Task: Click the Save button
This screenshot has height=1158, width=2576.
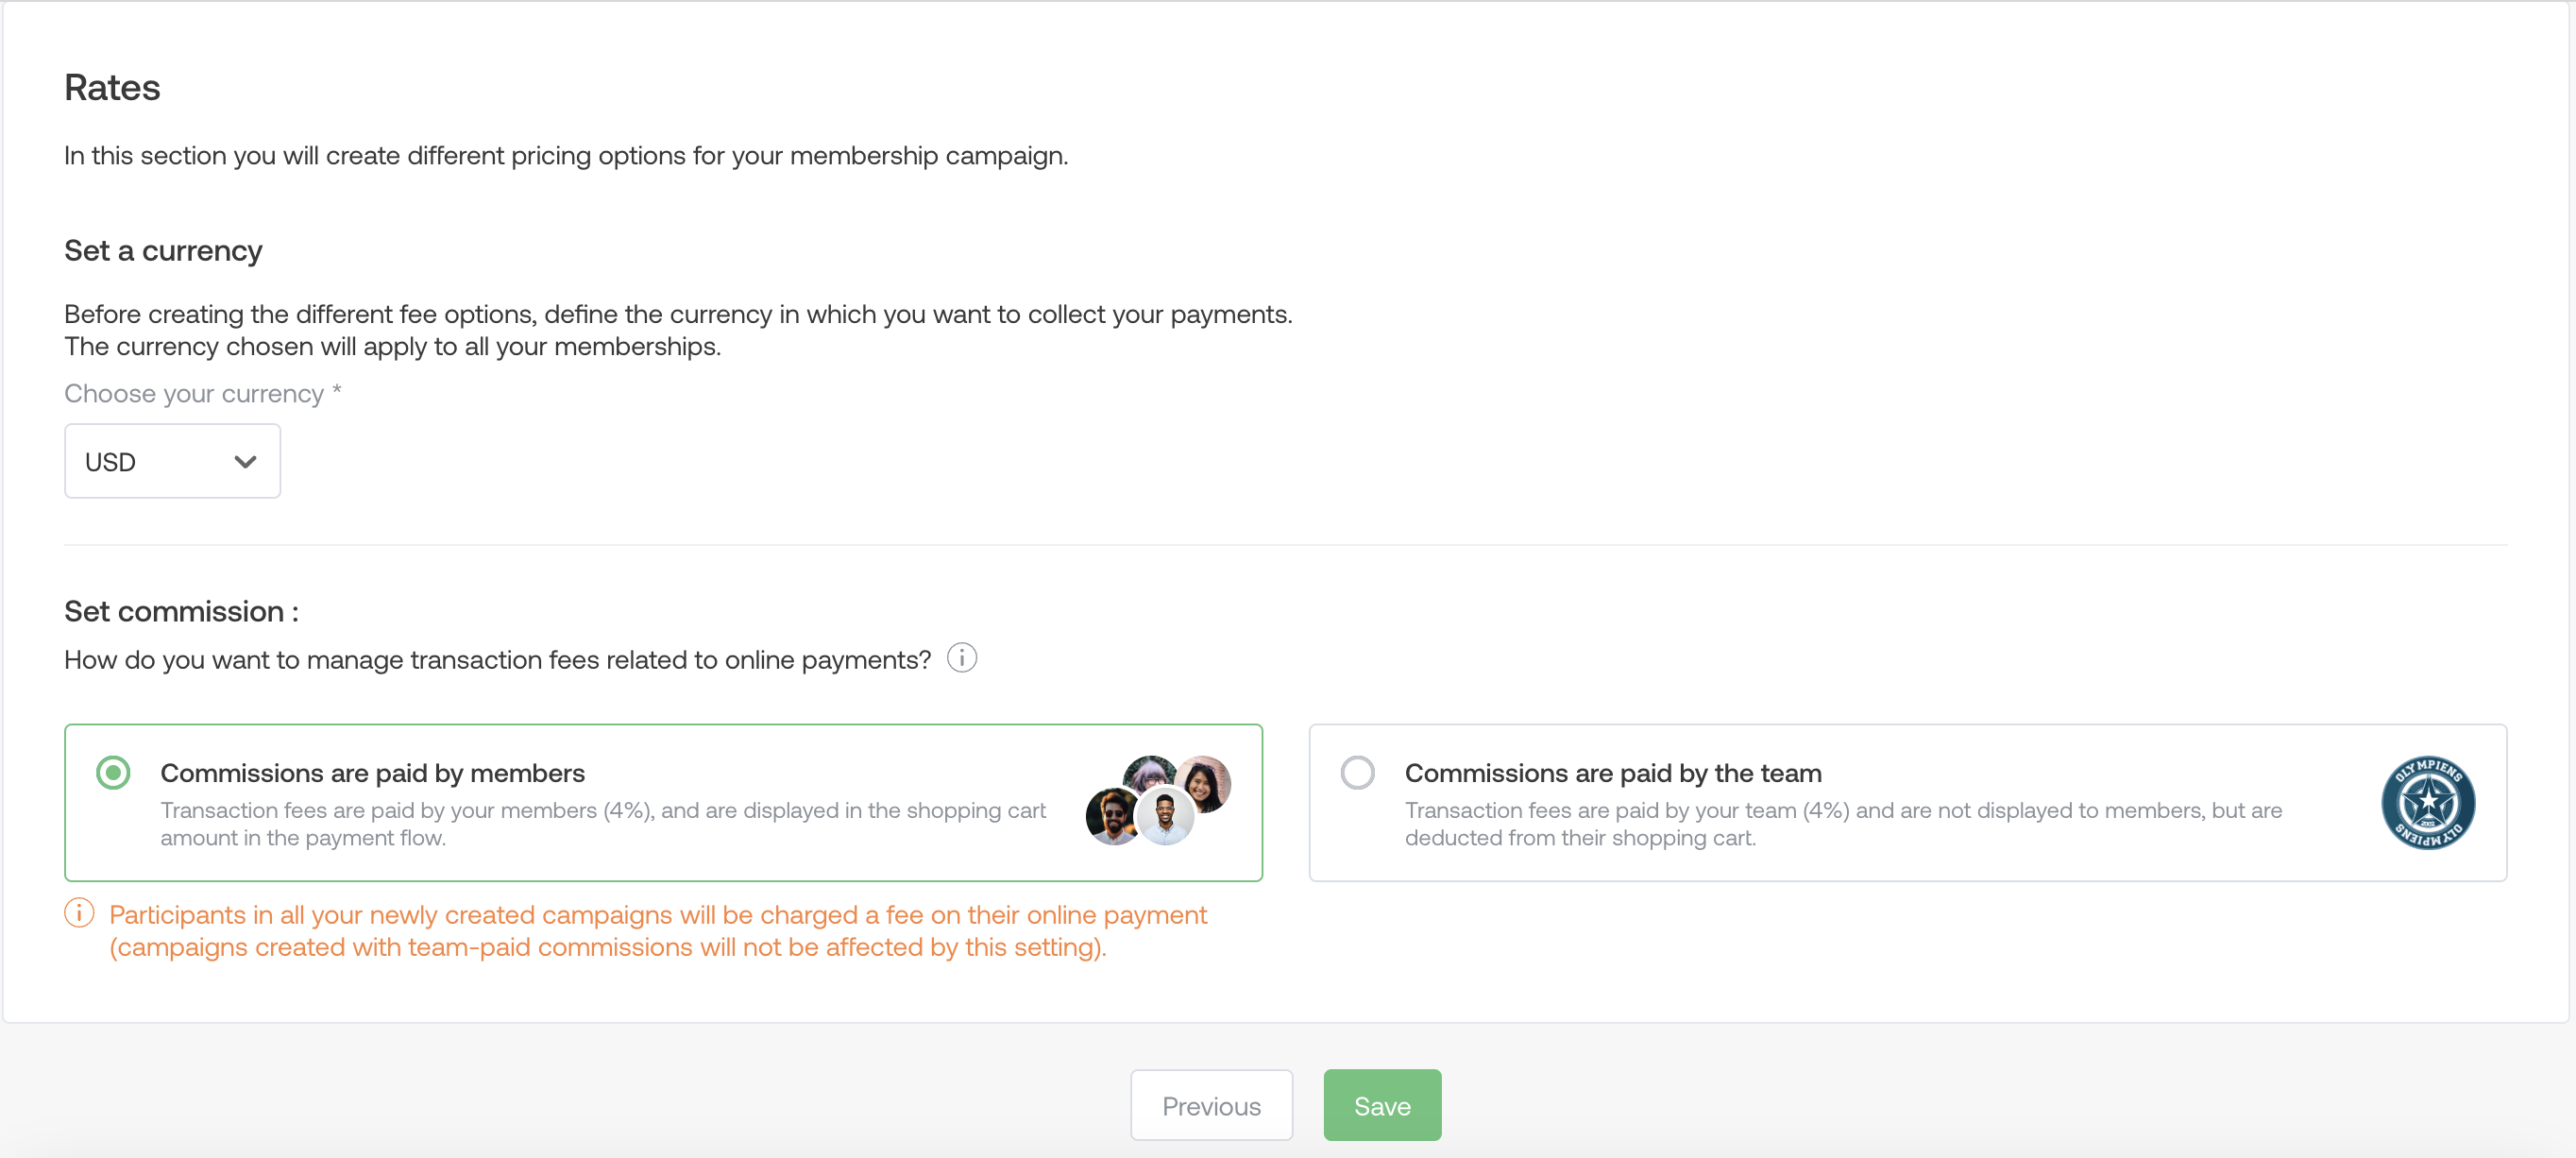Action: coord(1382,1105)
